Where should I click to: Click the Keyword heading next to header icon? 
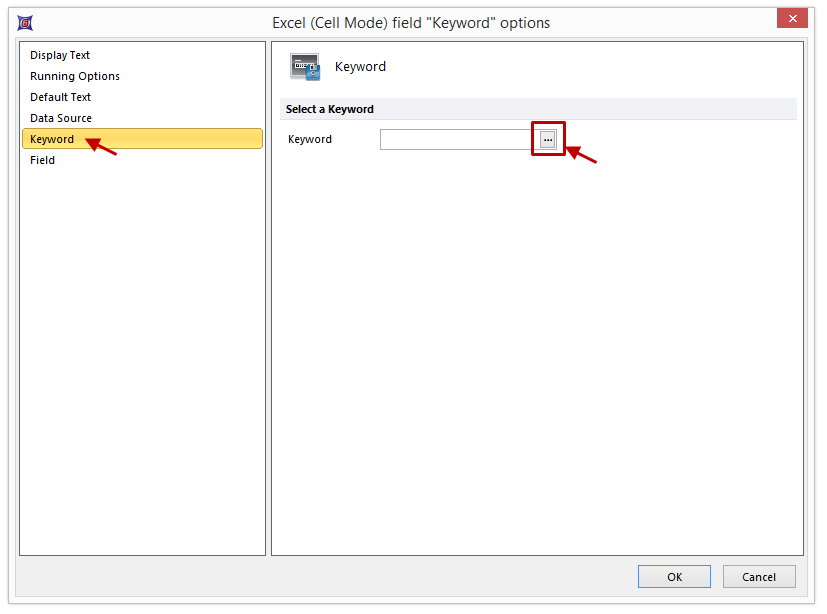(360, 67)
